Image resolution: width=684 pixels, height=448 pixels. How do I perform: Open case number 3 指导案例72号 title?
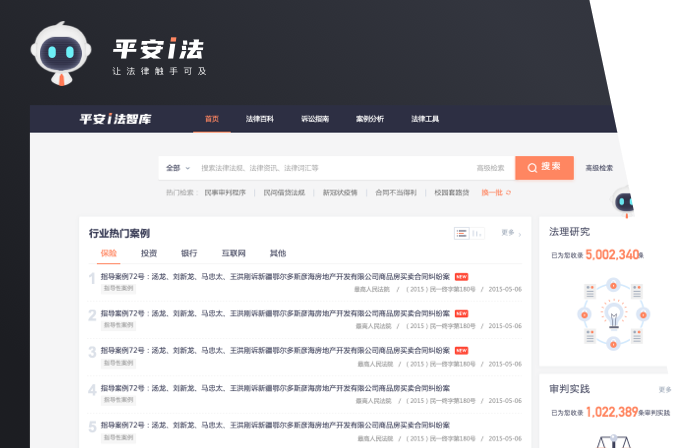pyautogui.click(x=275, y=350)
